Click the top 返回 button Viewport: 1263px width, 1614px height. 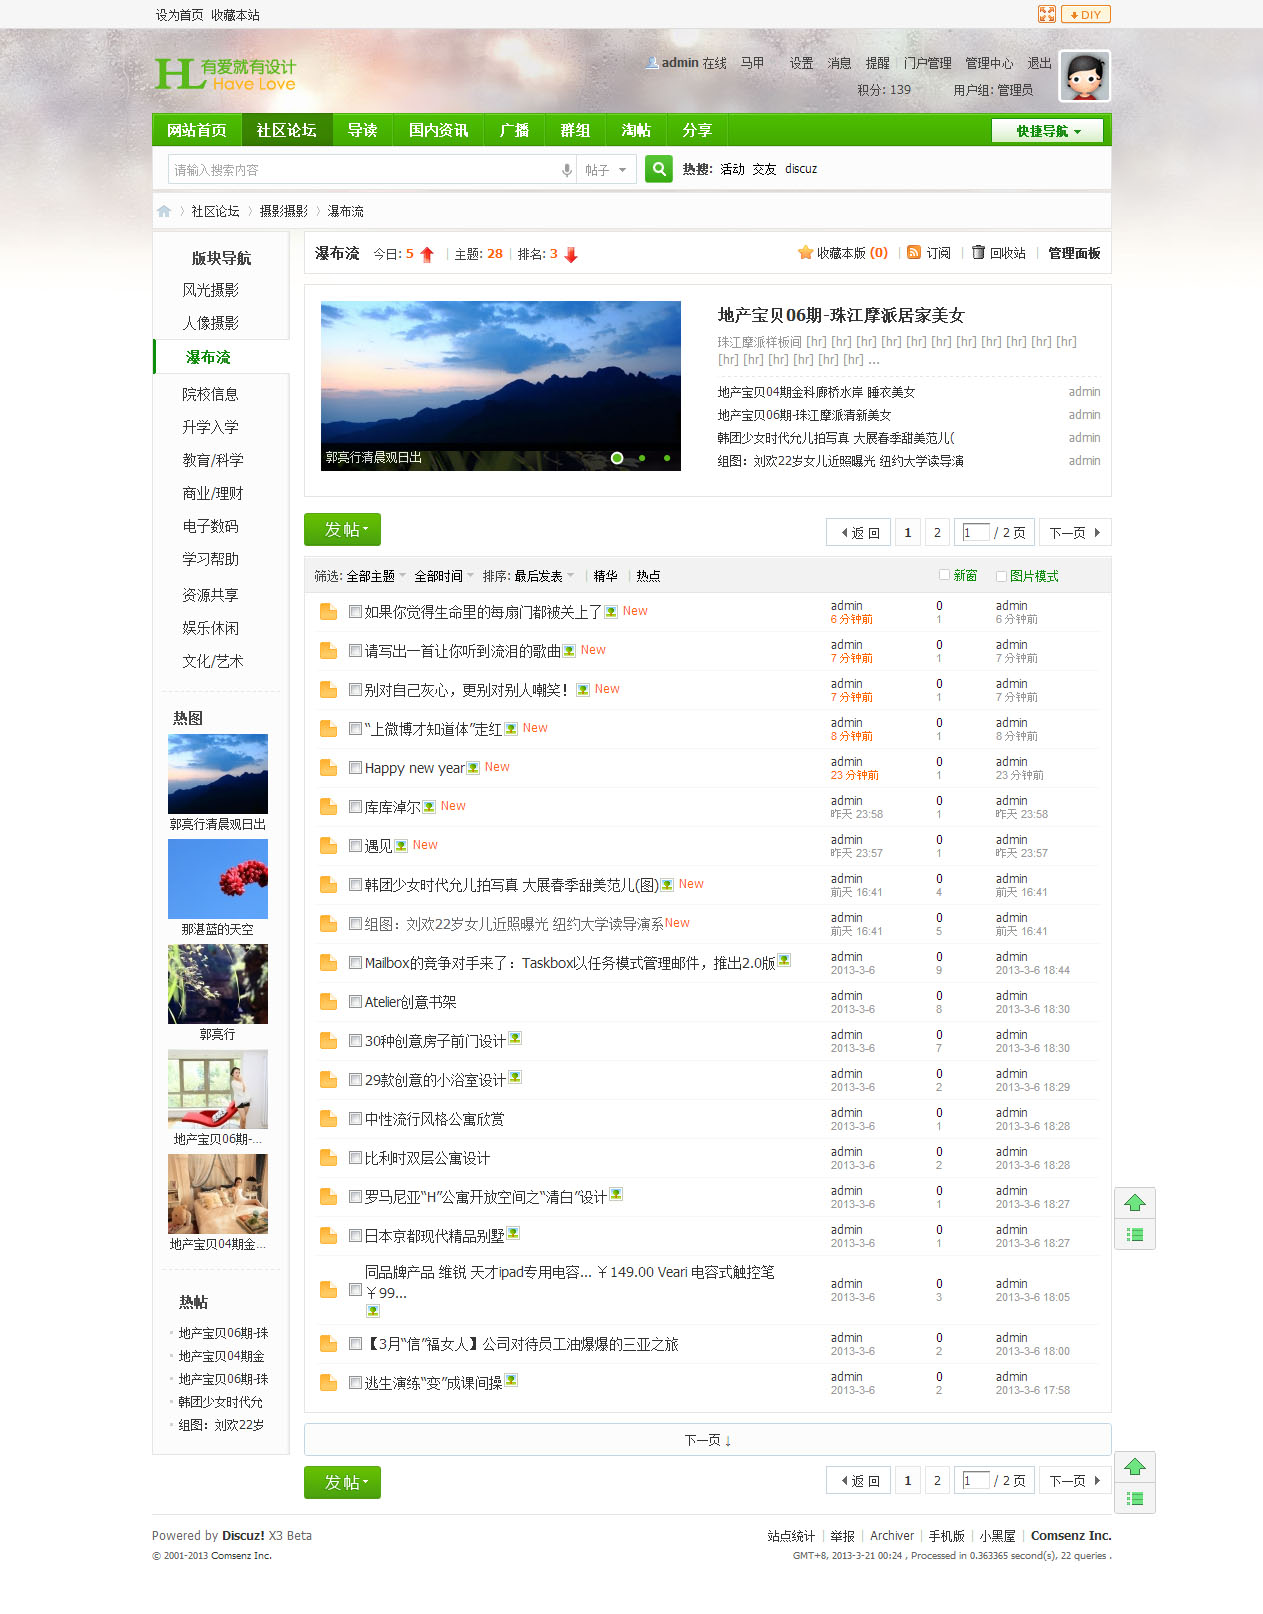click(x=859, y=532)
